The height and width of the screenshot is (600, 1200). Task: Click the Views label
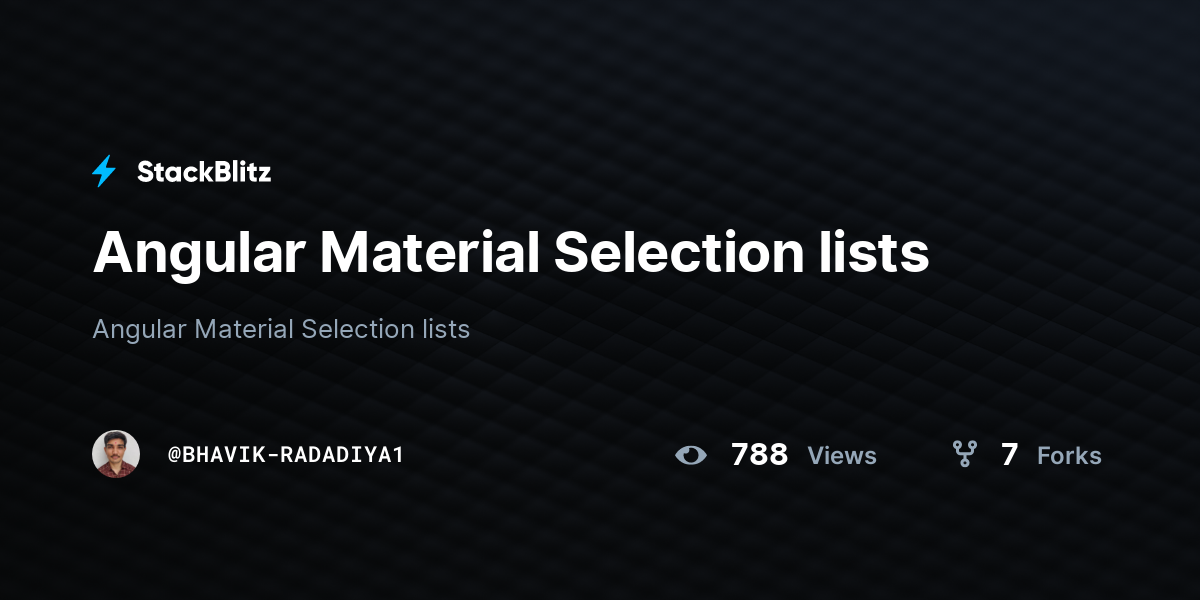tap(842, 456)
